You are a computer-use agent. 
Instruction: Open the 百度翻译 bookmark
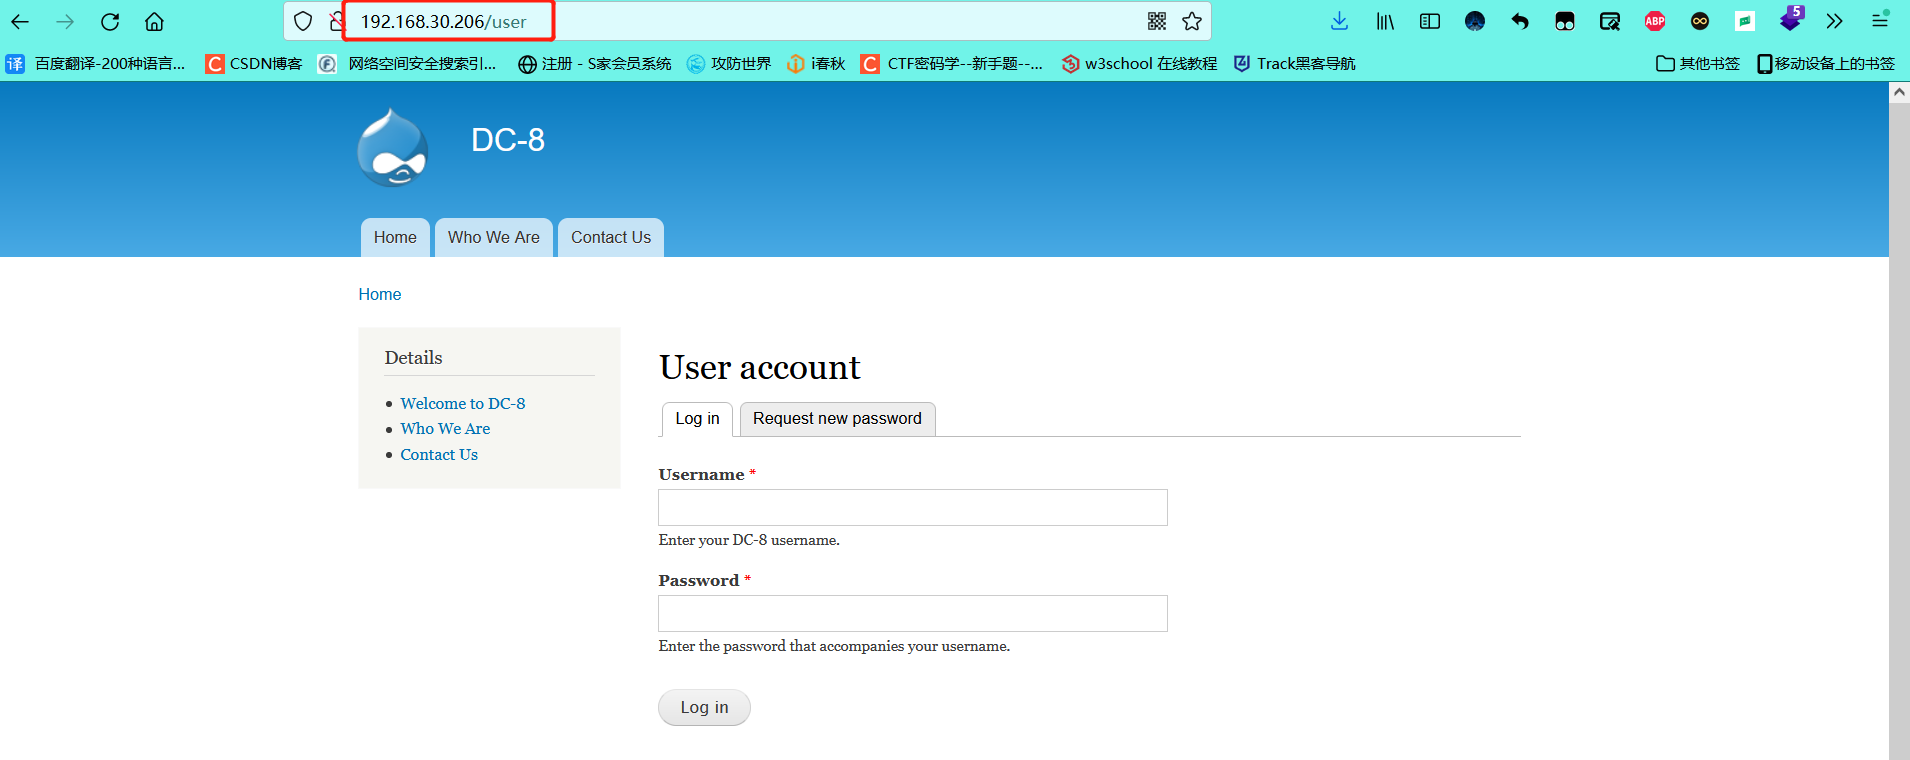96,64
